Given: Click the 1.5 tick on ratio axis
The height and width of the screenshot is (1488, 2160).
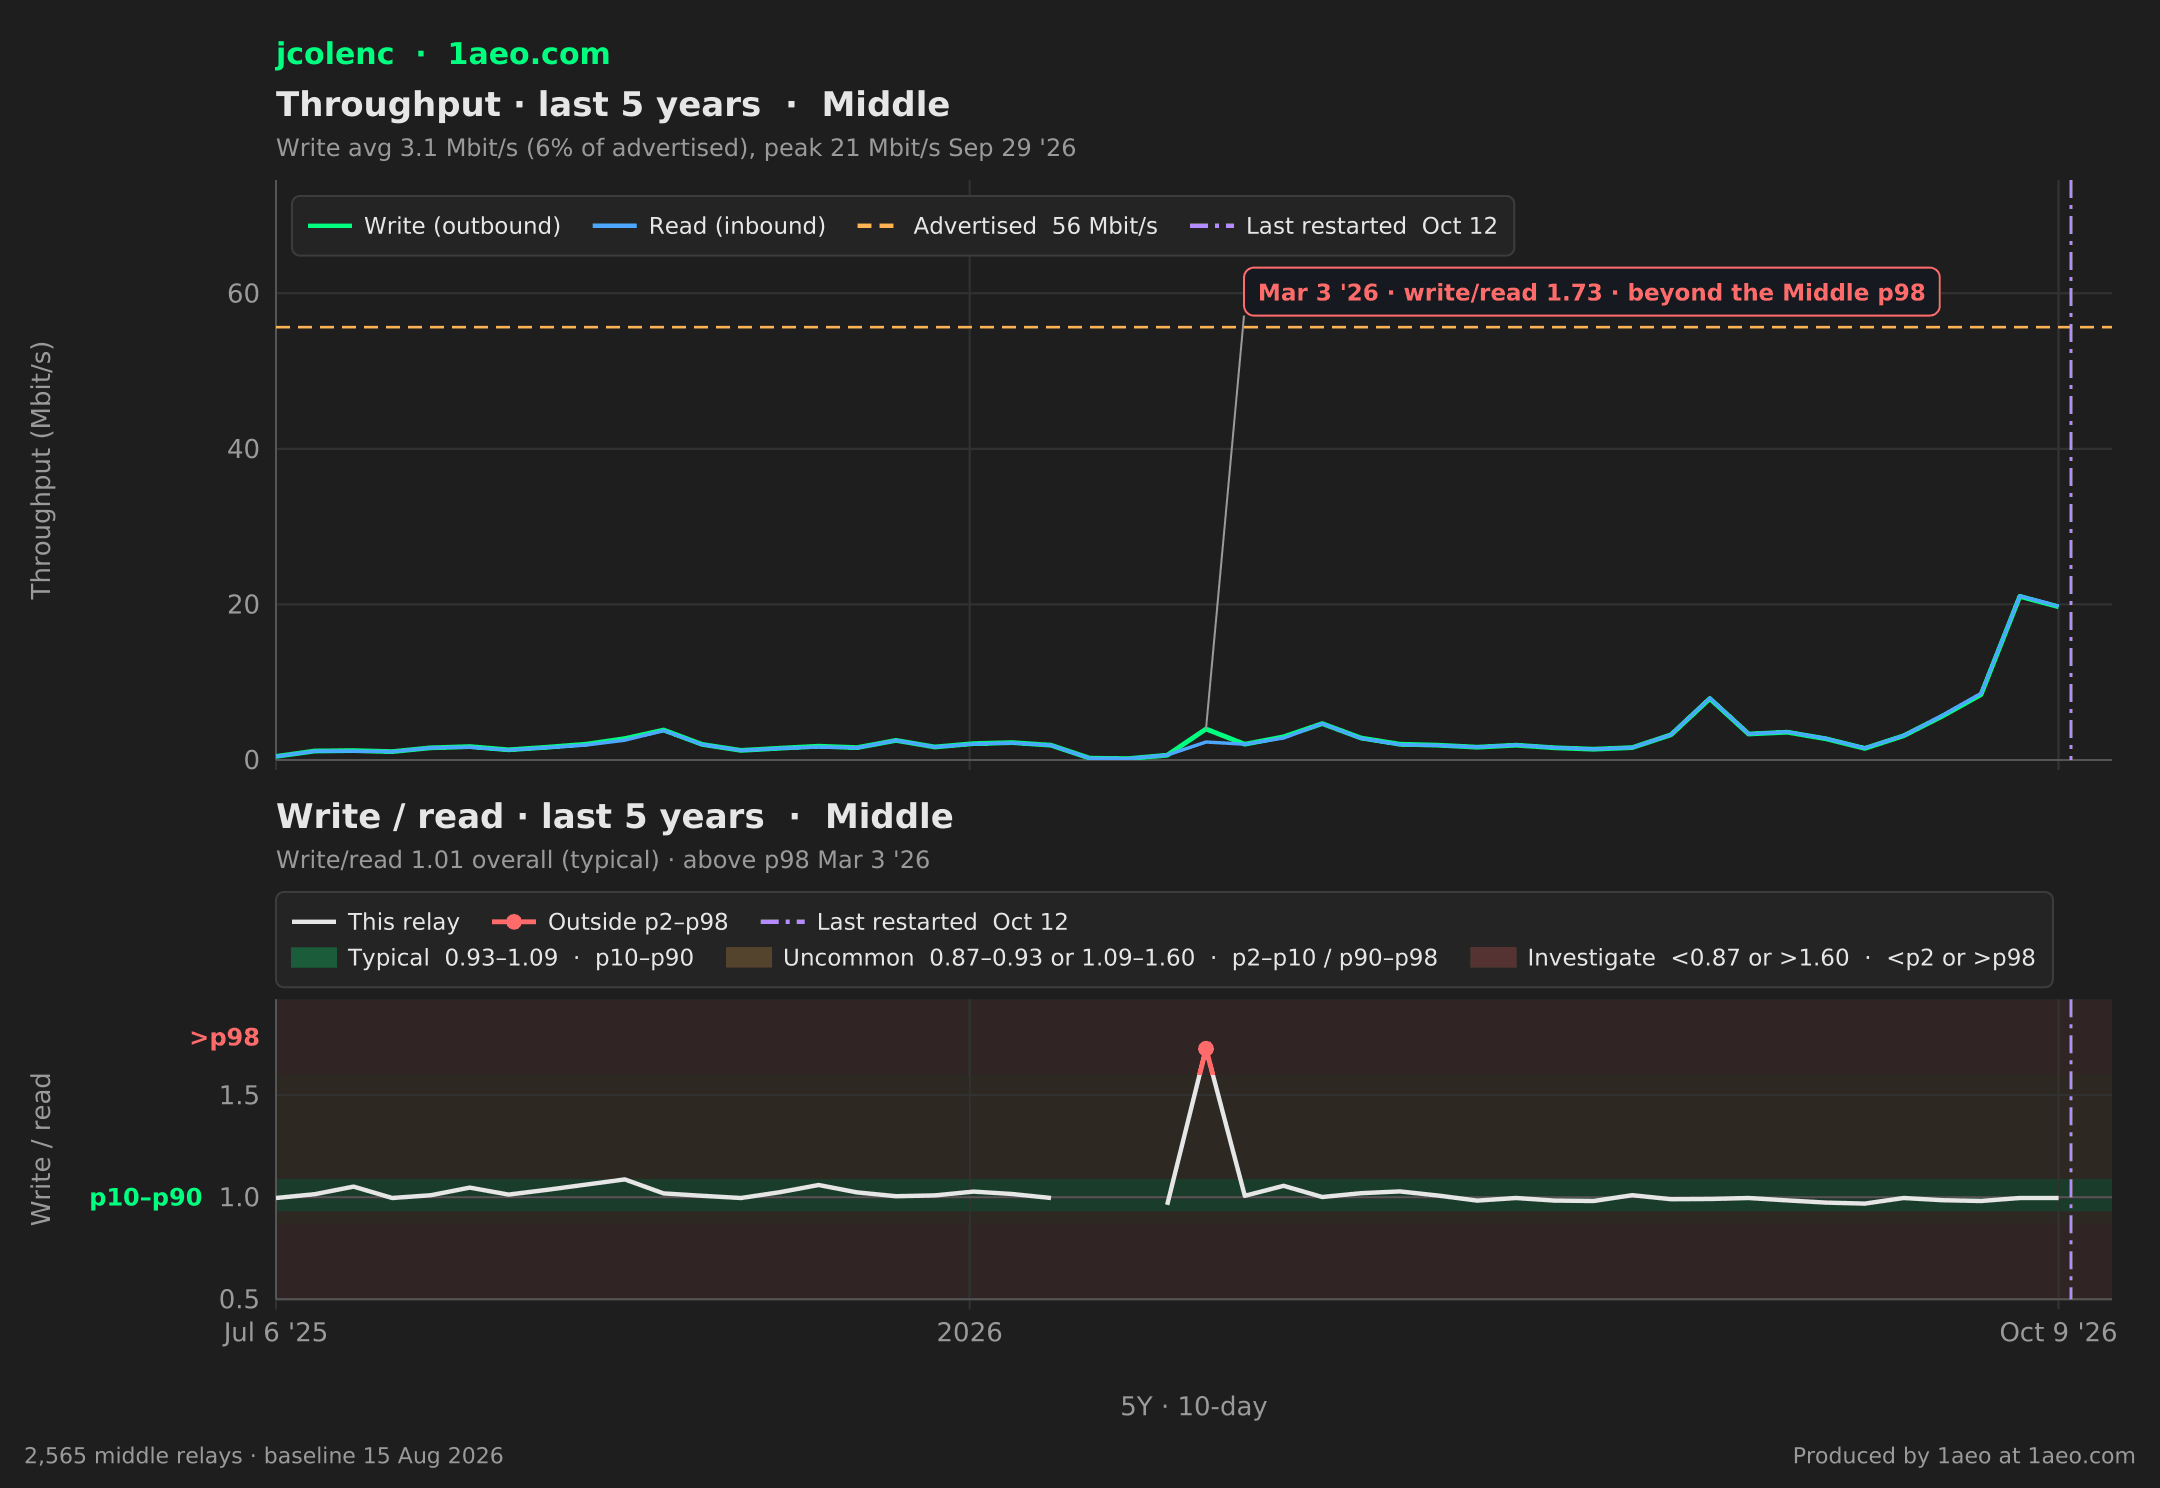Looking at the screenshot, I should pyautogui.click(x=239, y=1096).
